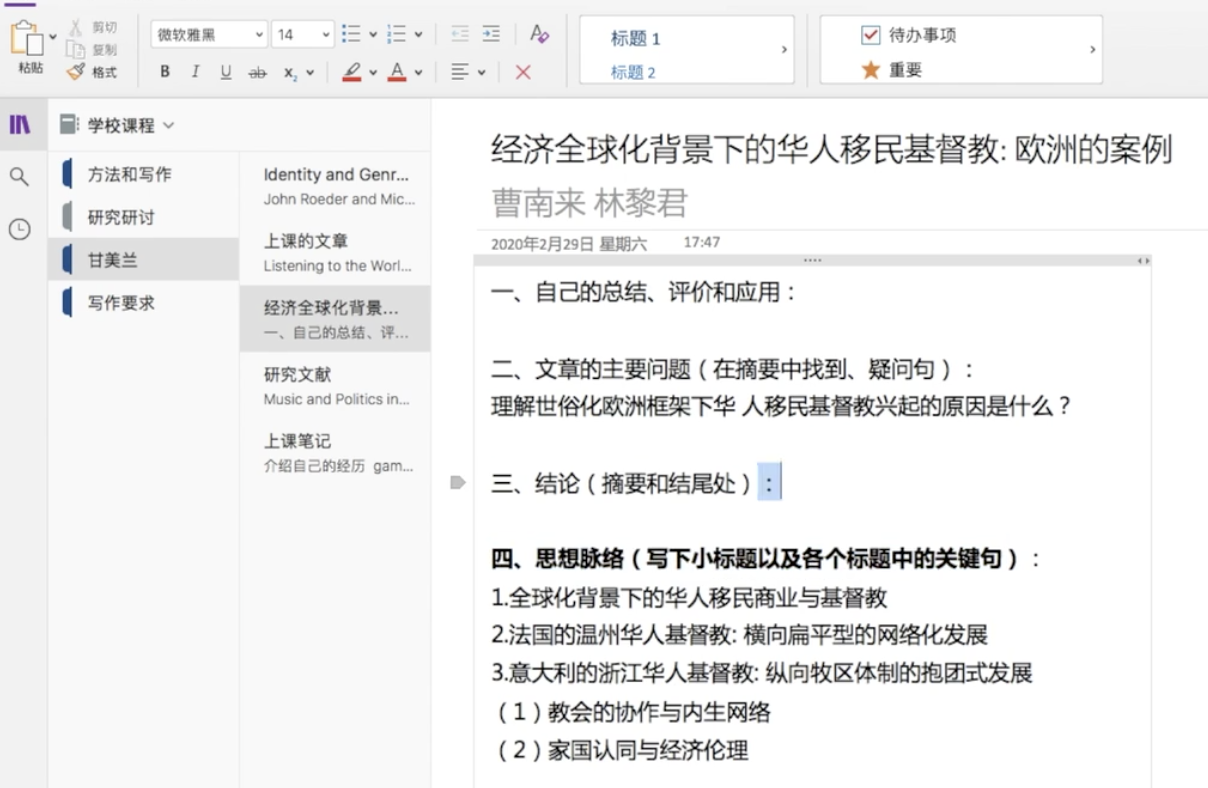Click the note container width arrows handle

pyautogui.click(x=1143, y=261)
